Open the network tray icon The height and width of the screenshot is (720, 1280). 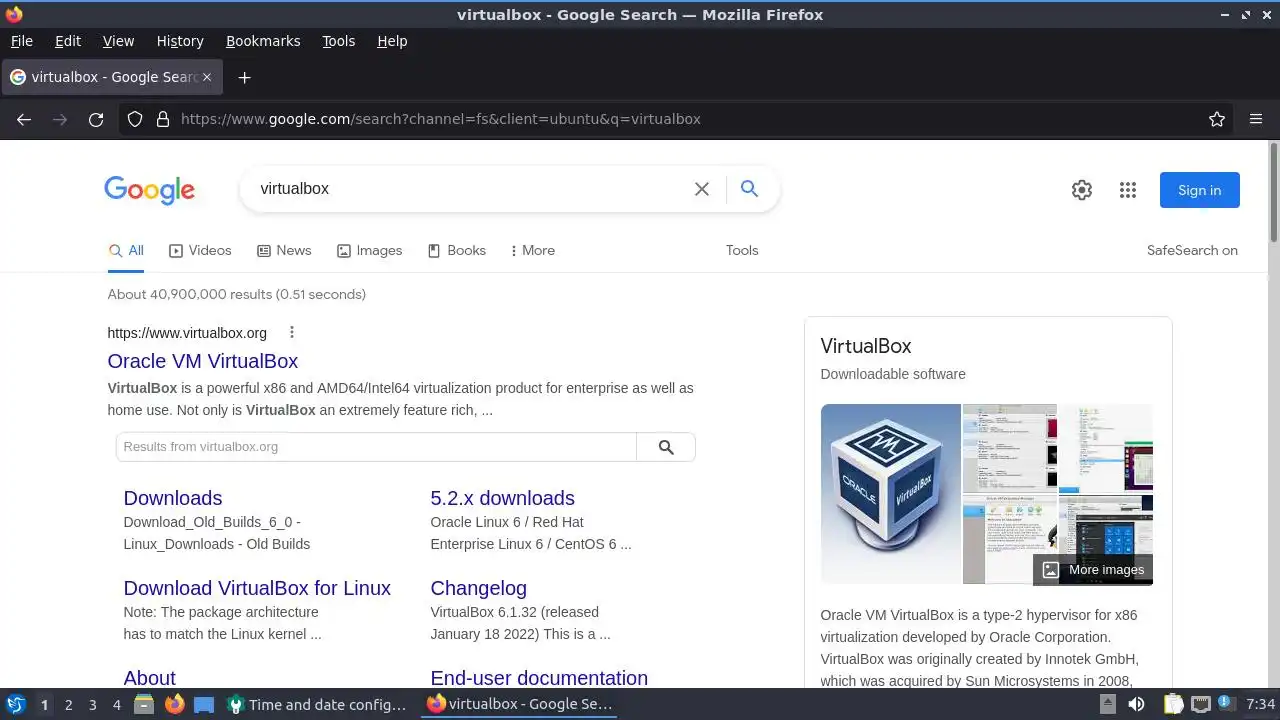point(1201,705)
